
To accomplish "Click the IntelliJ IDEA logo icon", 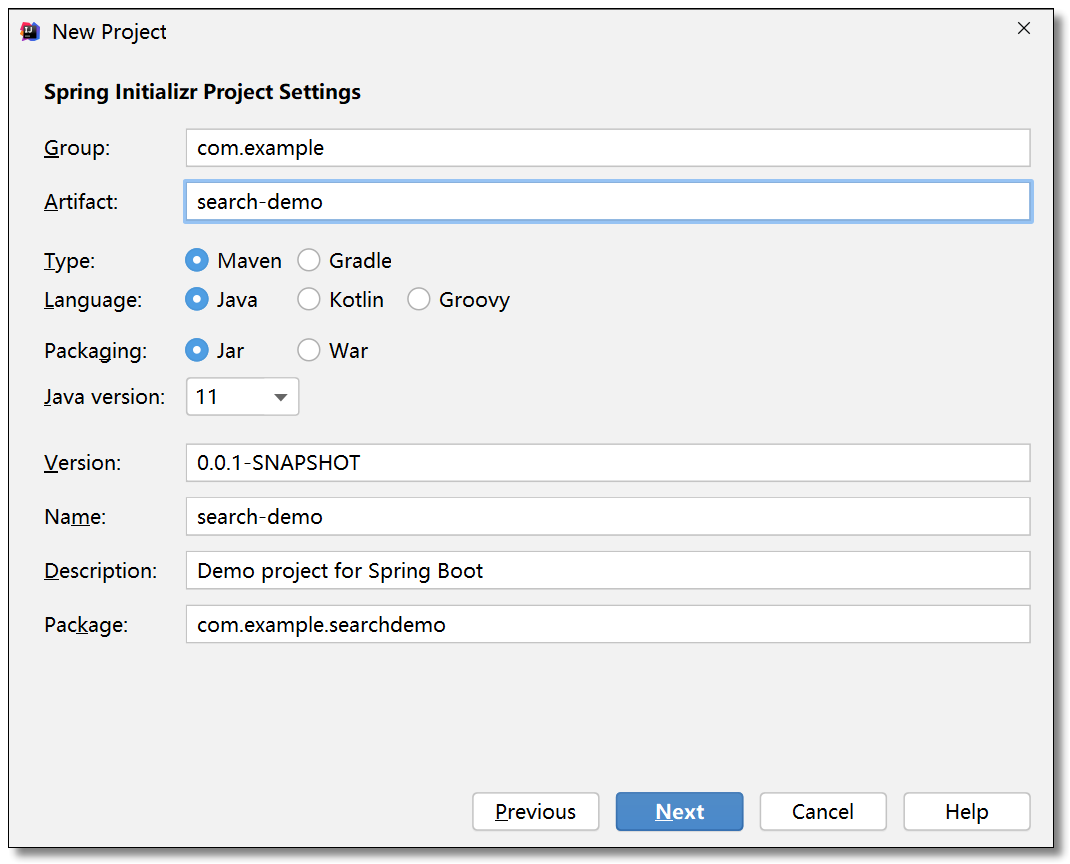I will pyautogui.click(x=31, y=31).
